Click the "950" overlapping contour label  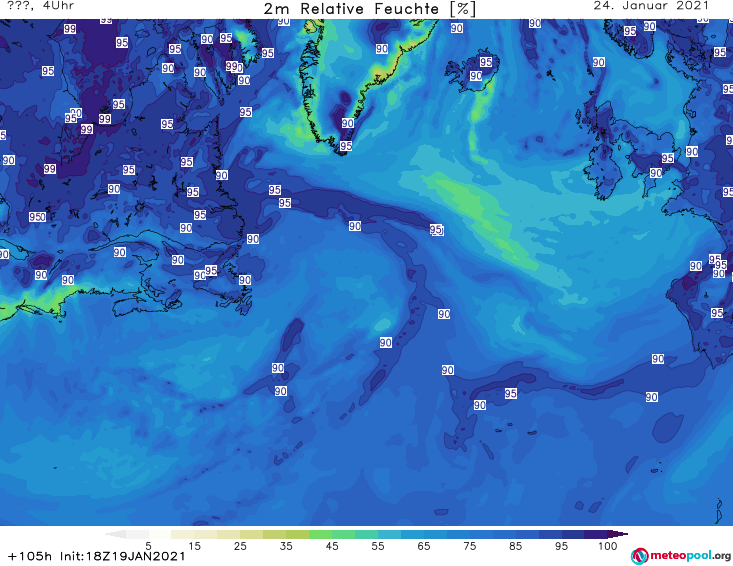(37, 217)
